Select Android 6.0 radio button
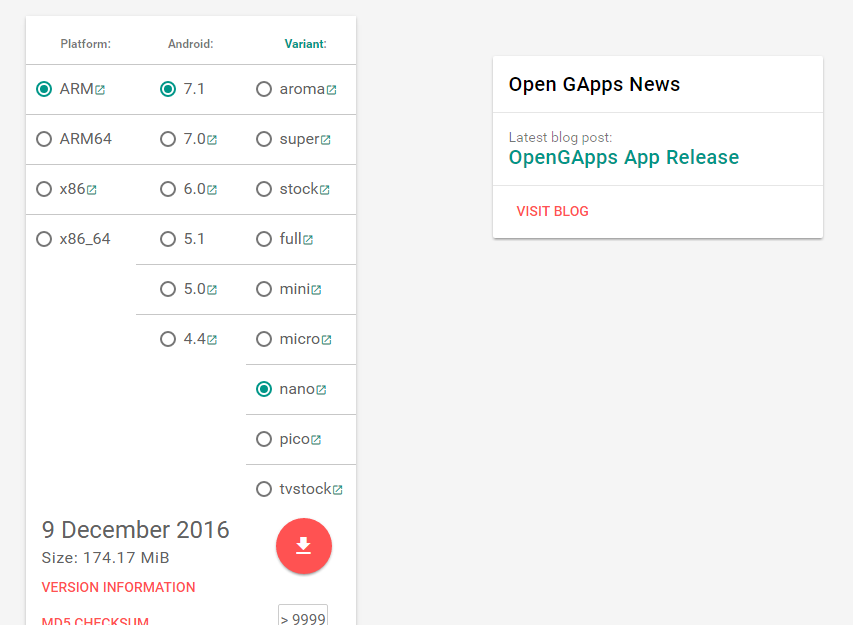 (168, 189)
